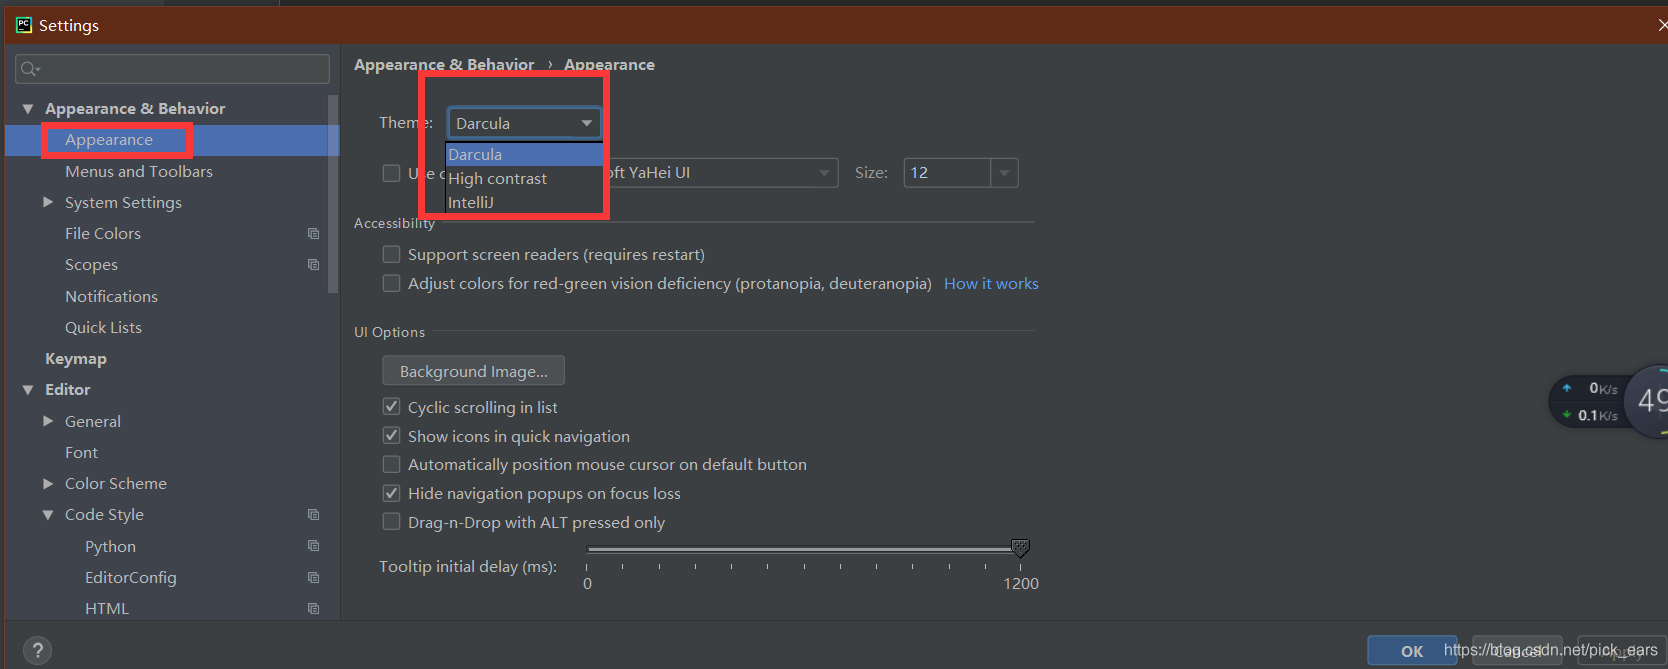Click project-level icon beside EditorConfig
This screenshot has width=1668, height=669.
313,577
